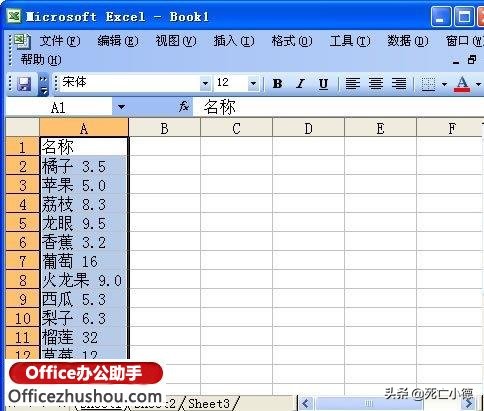Viewport: 484px width, 411px height.
Task: Click cell containing 榴莲 32
Action: 84,337
